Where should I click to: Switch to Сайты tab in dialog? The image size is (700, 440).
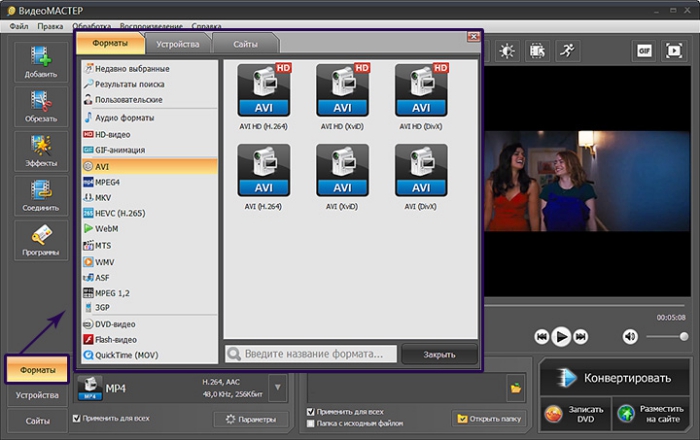tap(246, 44)
